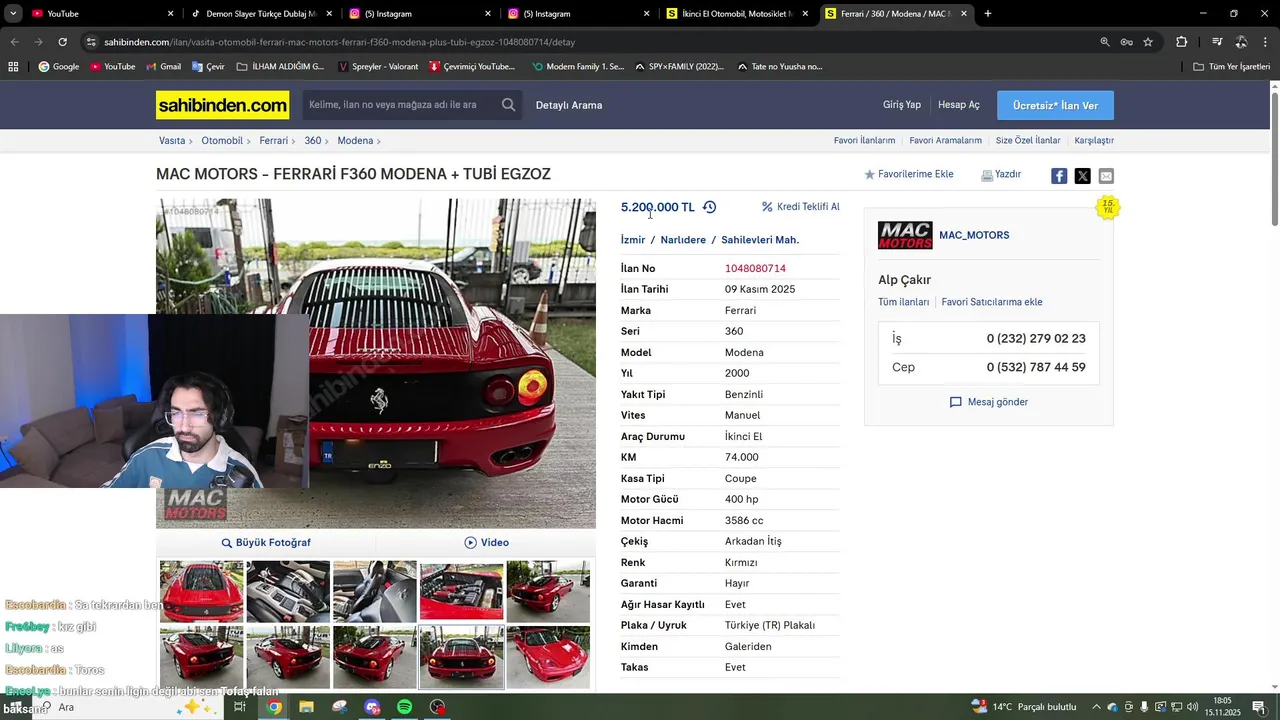This screenshot has height=720, width=1280.
Task: Open price history clock icon beside 5.200.000 TL
Action: 709,207
